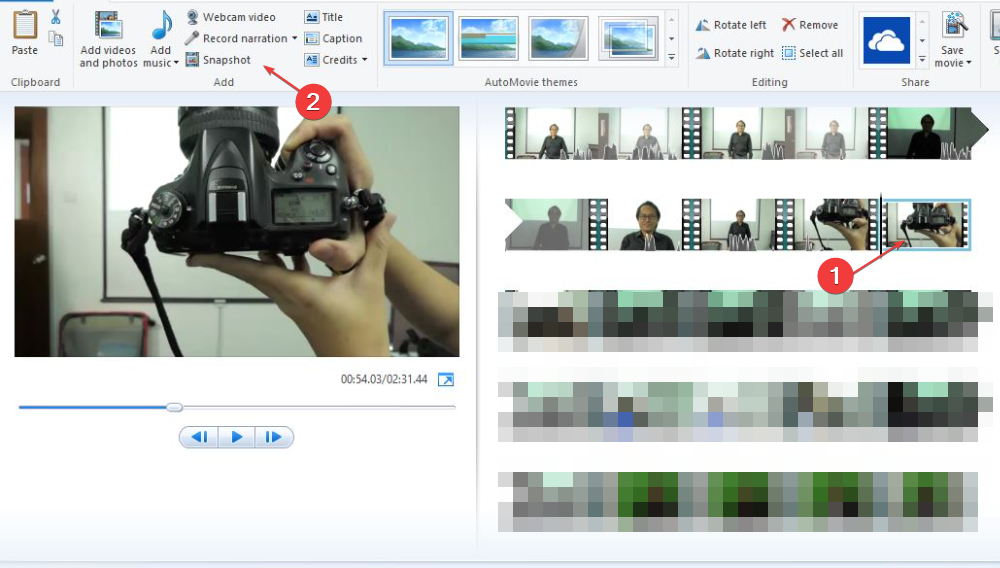1000x568 pixels.
Task: Click the full screen preview icon
Action: point(446,379)
